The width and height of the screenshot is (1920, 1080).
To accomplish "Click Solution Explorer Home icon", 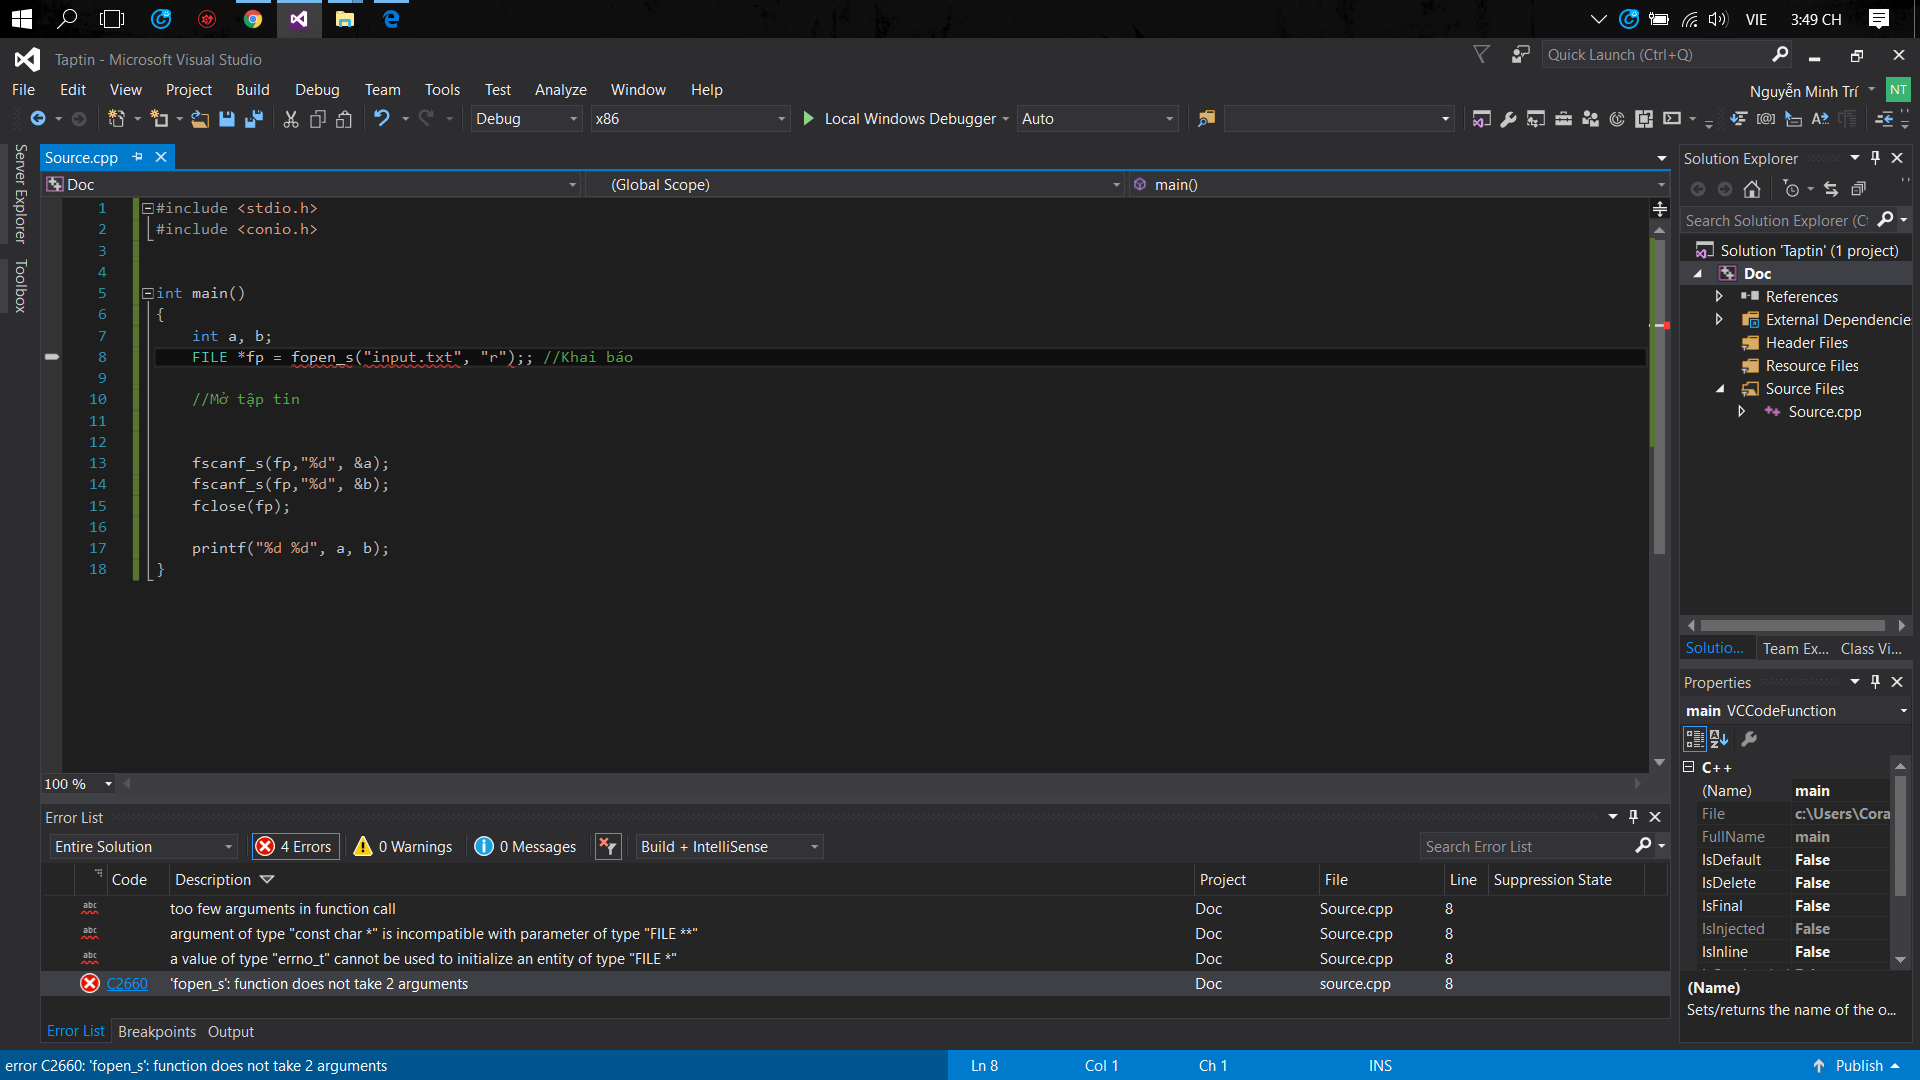I will click(x=1751, y=189).
